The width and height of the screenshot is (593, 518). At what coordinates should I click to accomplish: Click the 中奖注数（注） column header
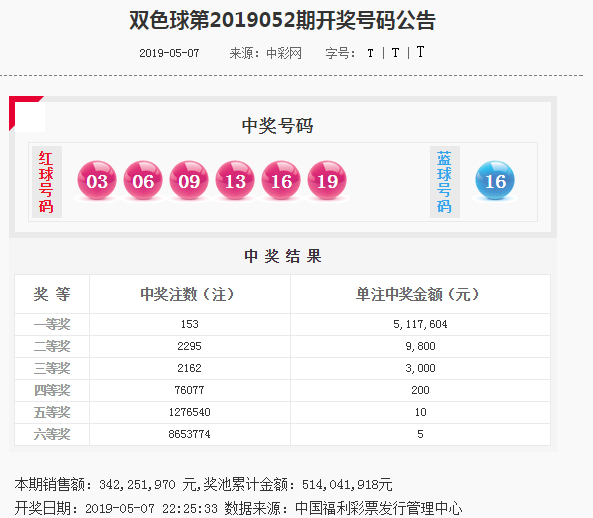187,294
